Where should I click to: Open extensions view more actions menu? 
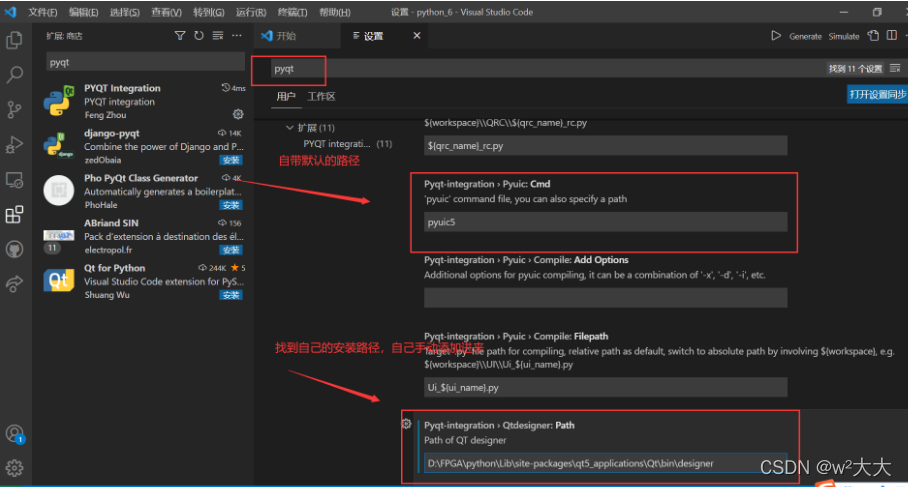237,36
